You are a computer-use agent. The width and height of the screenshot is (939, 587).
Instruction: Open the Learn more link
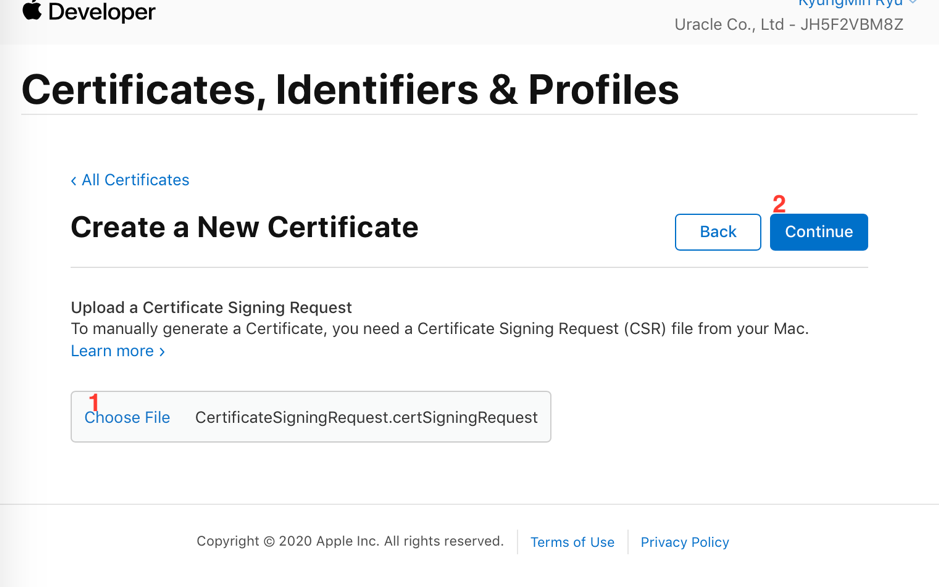[x=118, y=351]
